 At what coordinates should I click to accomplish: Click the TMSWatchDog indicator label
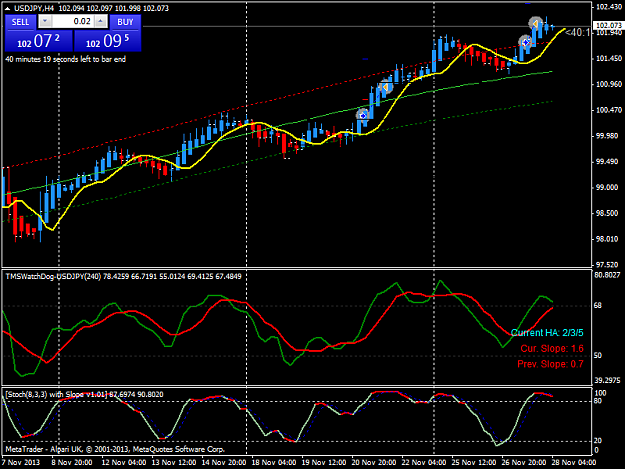pyautogui.click(x=123, y=276)
